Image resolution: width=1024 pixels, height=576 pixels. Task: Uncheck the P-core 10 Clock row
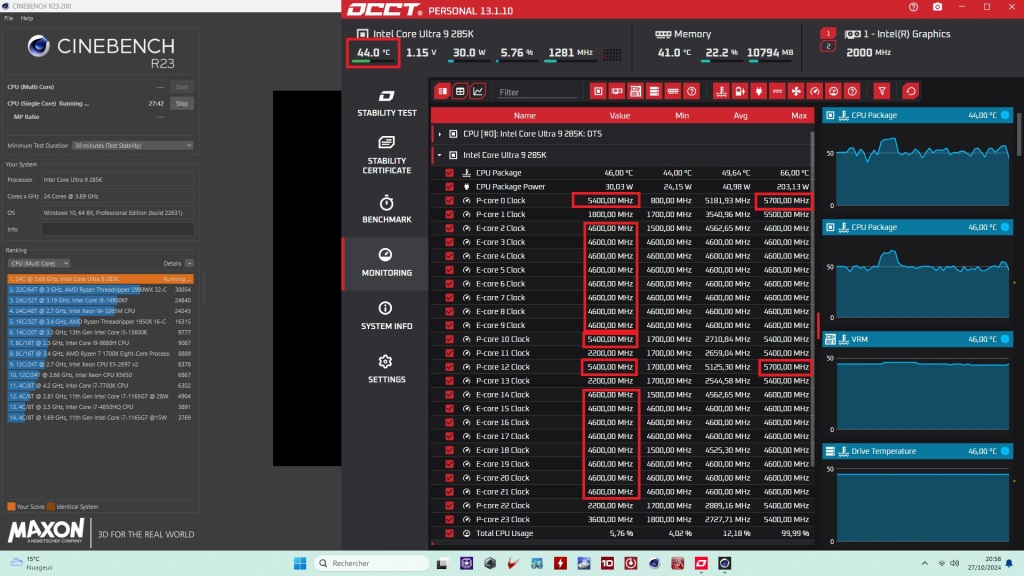pyautogui.click(x=449, y=340)
